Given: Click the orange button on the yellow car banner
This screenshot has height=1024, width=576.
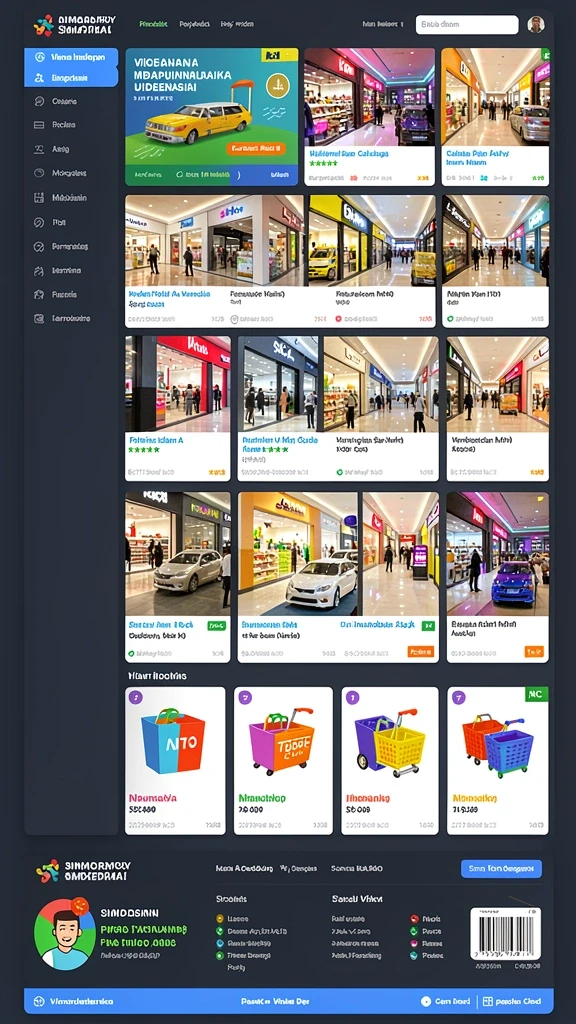Looking at the screenshot, I should coord(257,148).
